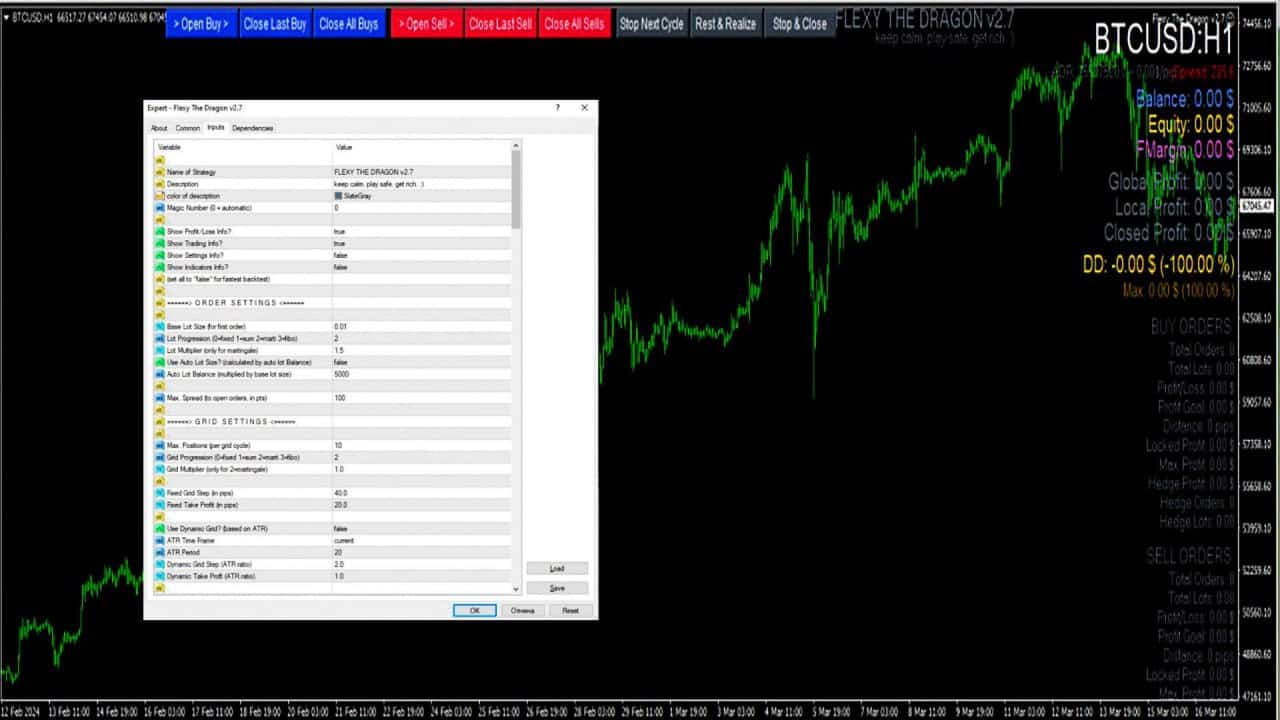The height and width of the screenshot is (720, 1280).
Task: Open the Dependencies tab
Action: tap(253, 128)
